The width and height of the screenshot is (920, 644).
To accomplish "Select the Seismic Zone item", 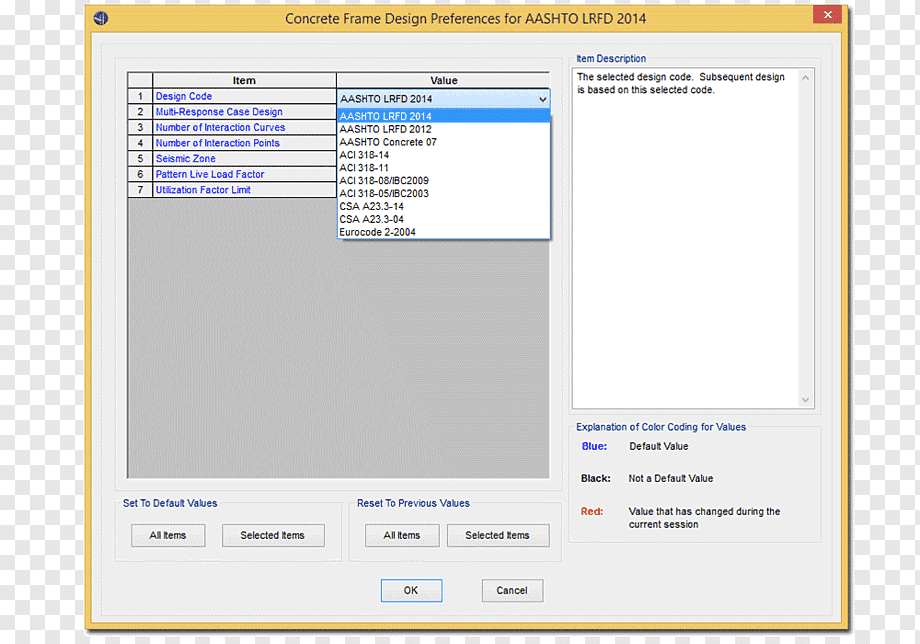I will [x=244, y=158].
